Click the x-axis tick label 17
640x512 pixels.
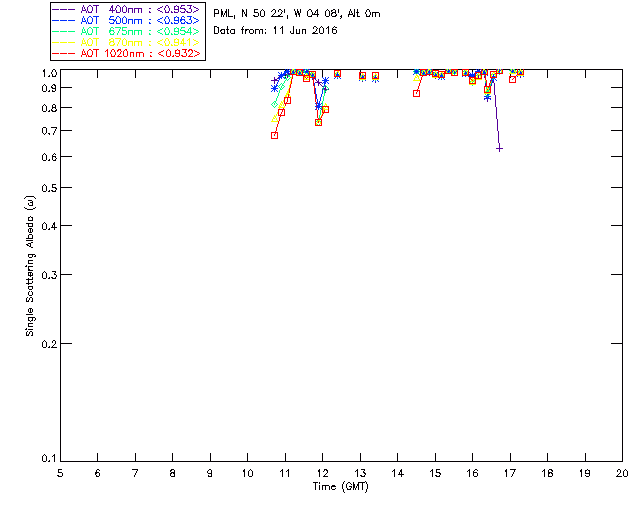[x=510, y=473]
